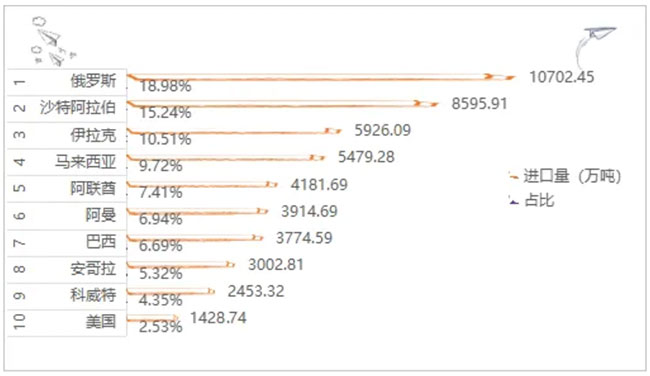Click the 科威特 category label
This screenshot has width=650, height=376.
[x=93, y=295]
